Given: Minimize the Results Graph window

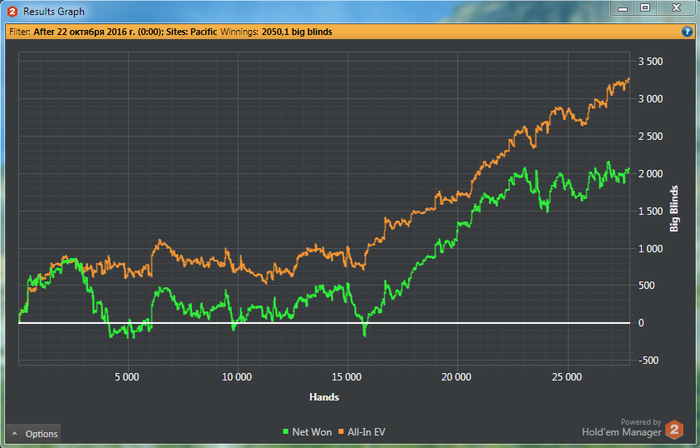Looking at the screenshot, I should [623, 8].
